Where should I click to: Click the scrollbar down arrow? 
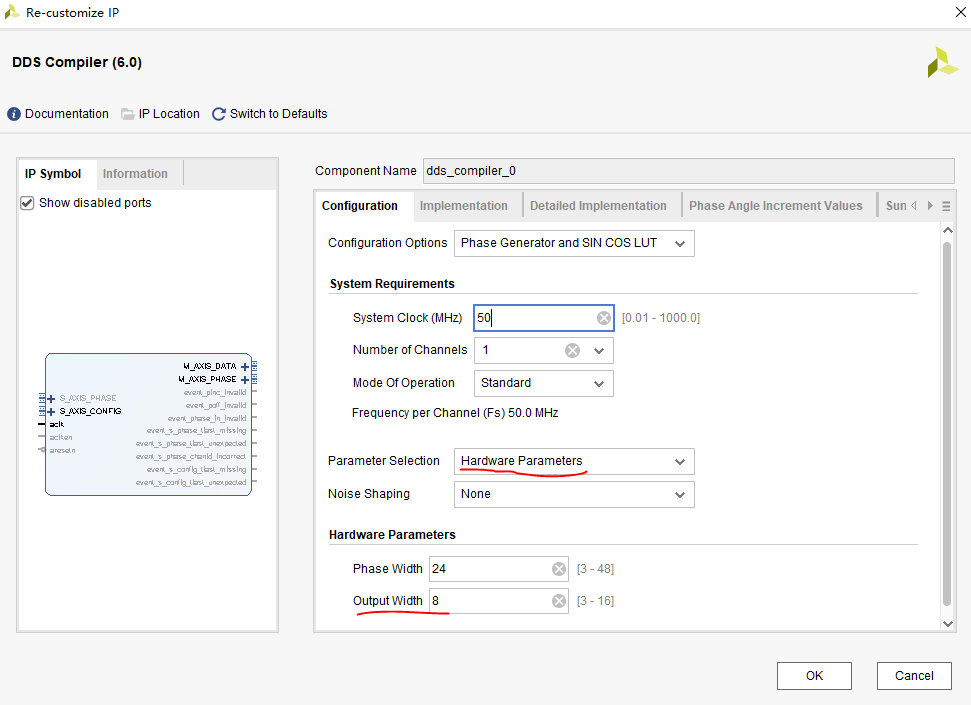tap(947, 624)
